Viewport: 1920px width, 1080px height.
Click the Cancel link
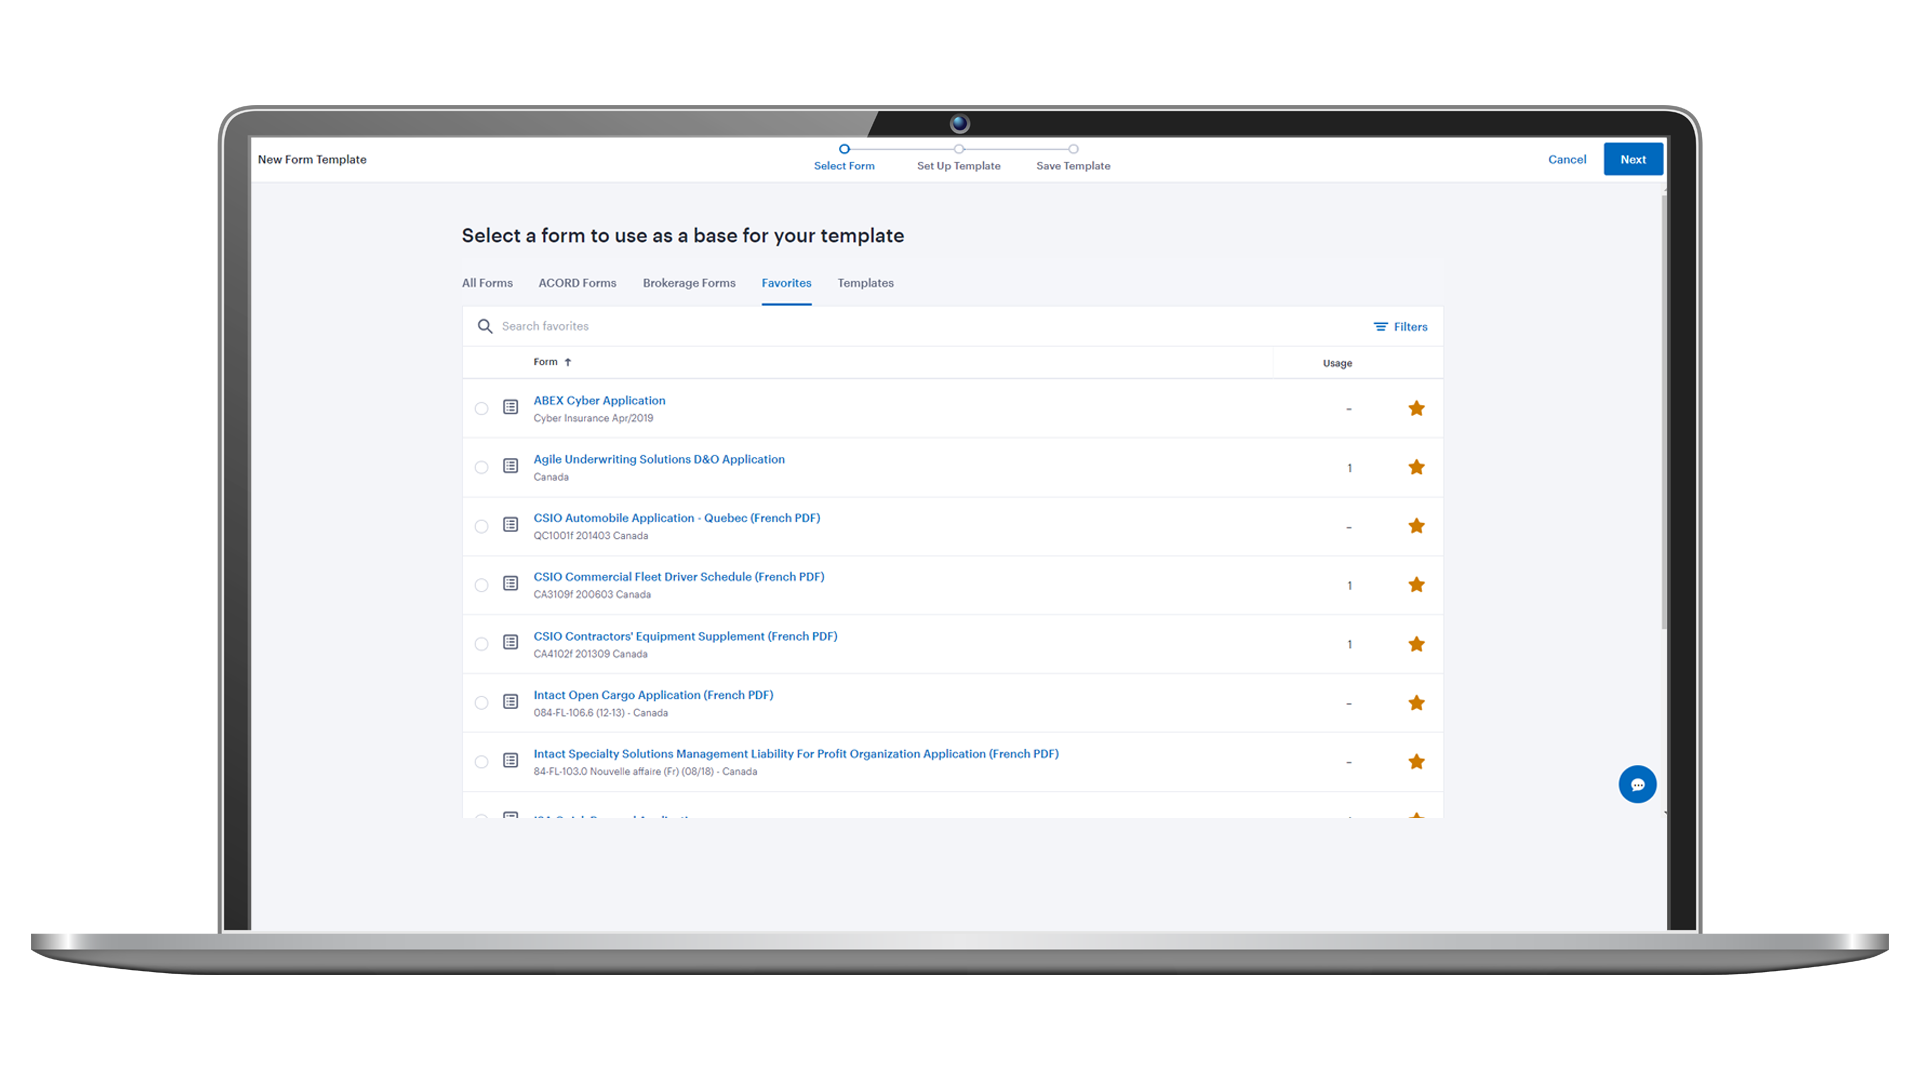click(1566, 159)
